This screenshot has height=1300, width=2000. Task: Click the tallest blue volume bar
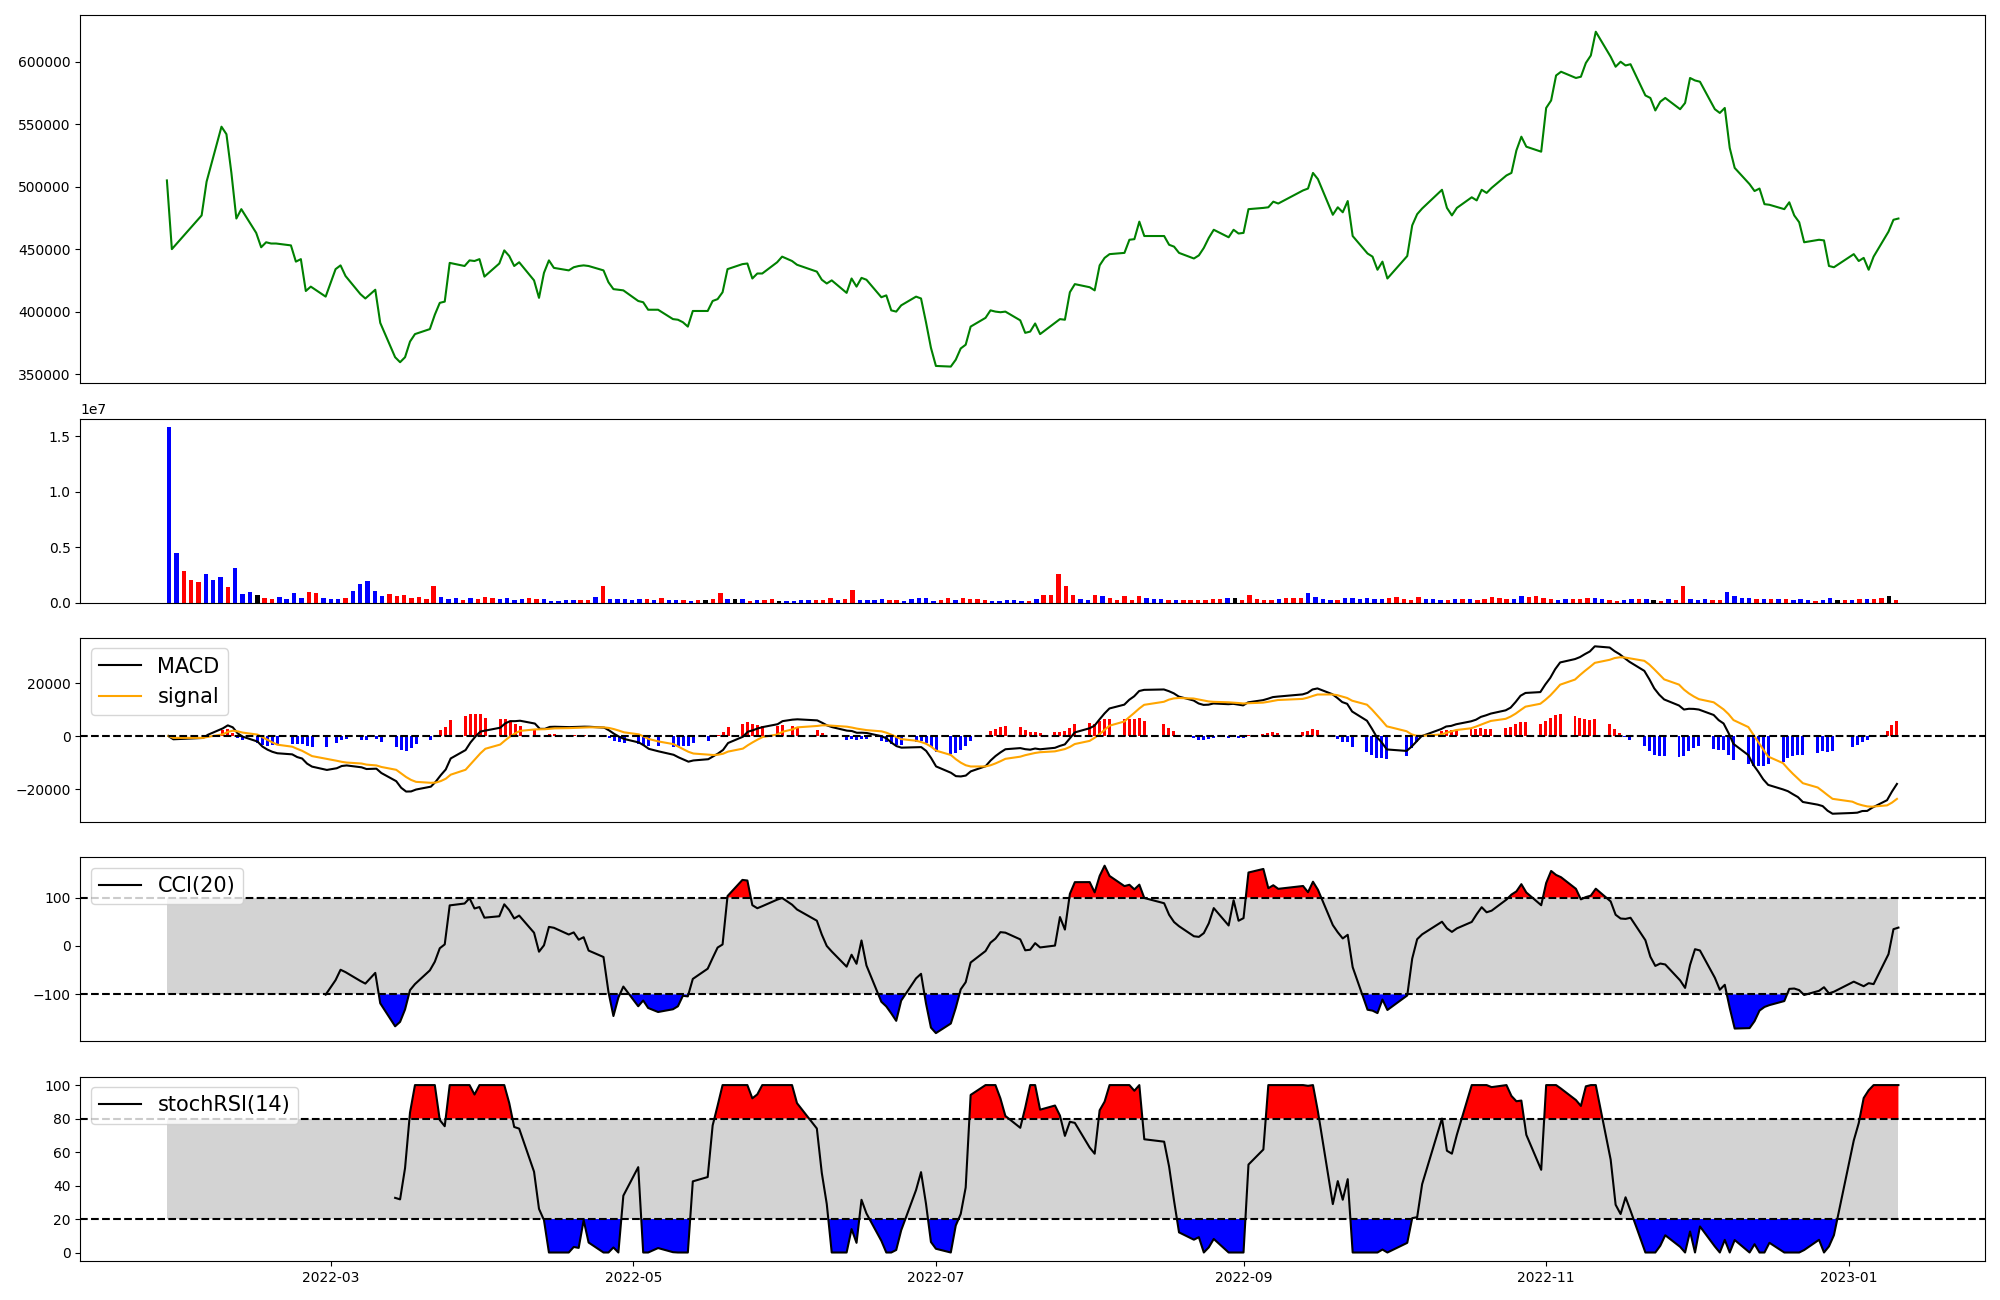[x=169, y=515]
